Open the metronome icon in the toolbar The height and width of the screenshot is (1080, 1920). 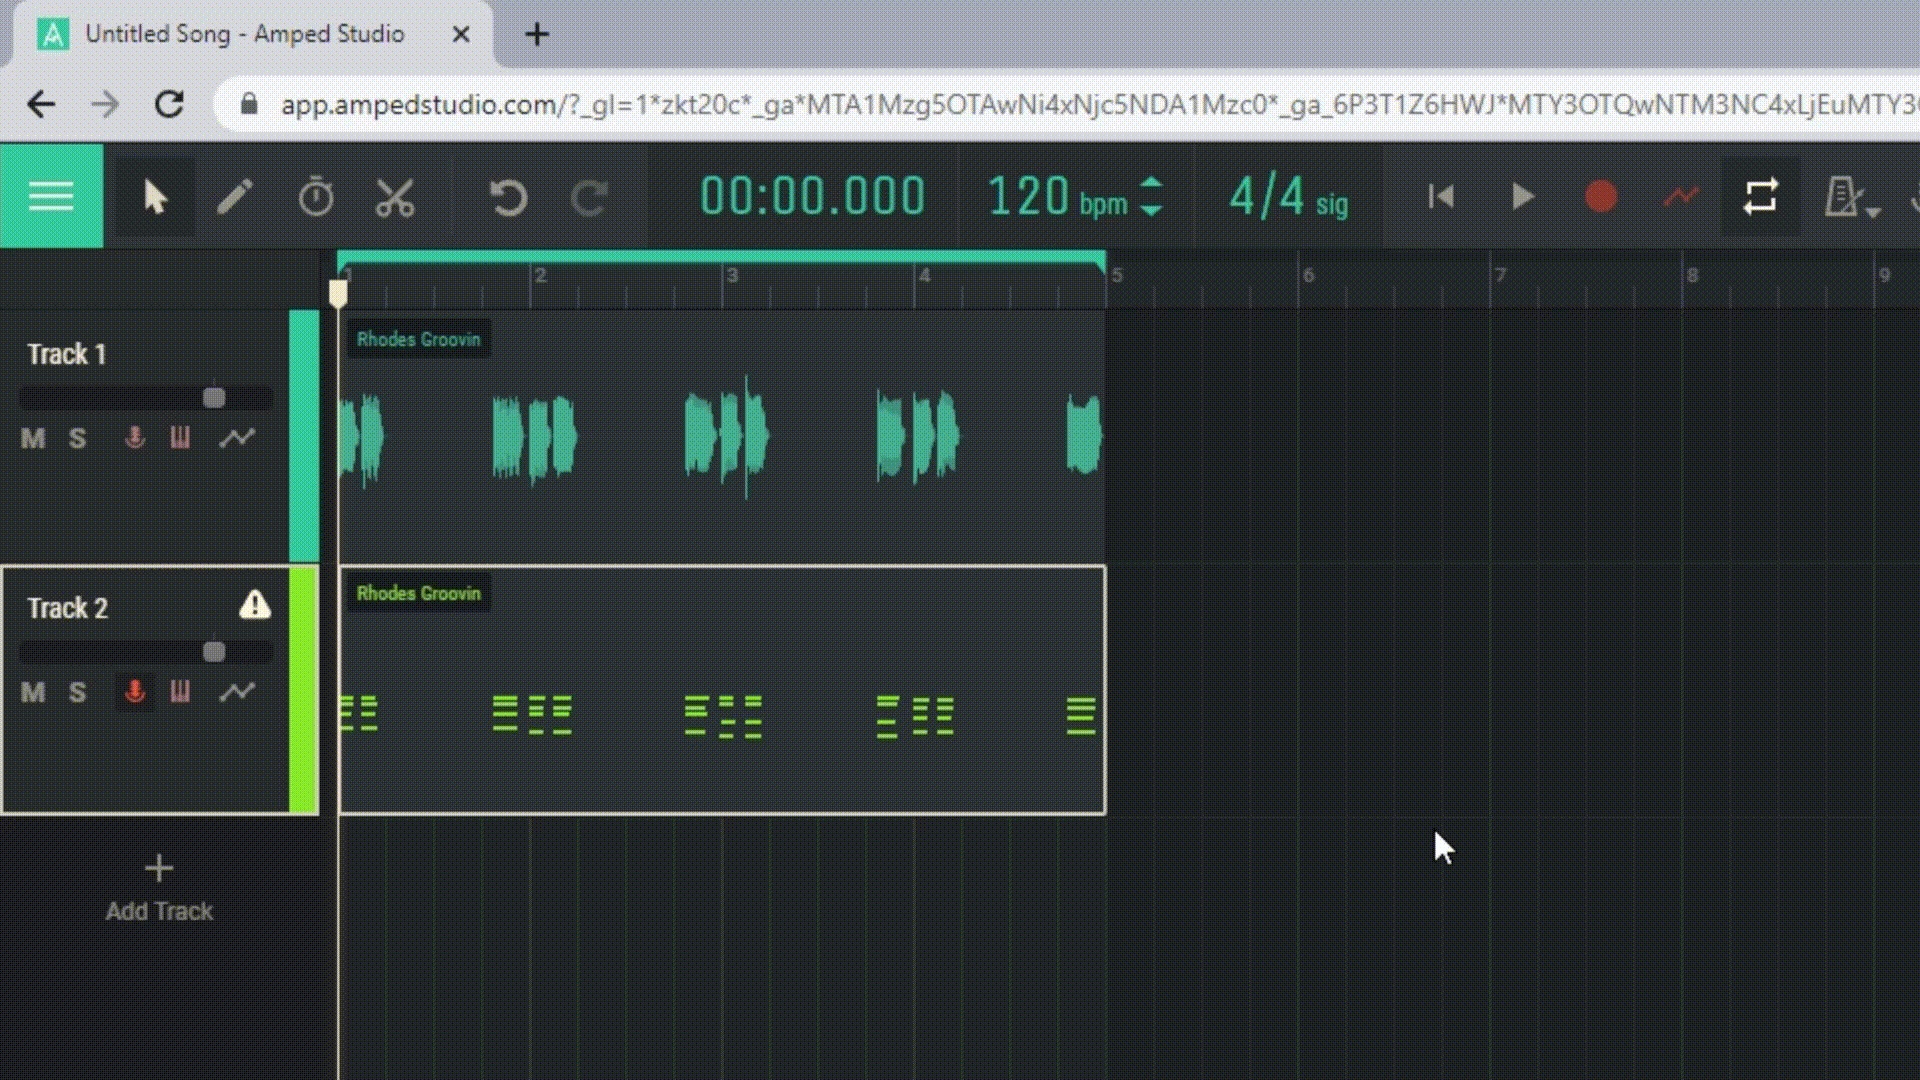pos(1845,196)
